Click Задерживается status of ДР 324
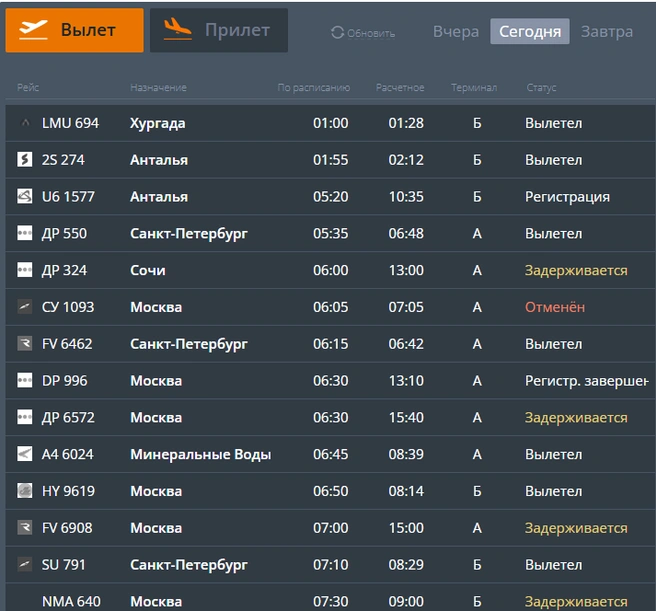 click(x=576, y=271)
